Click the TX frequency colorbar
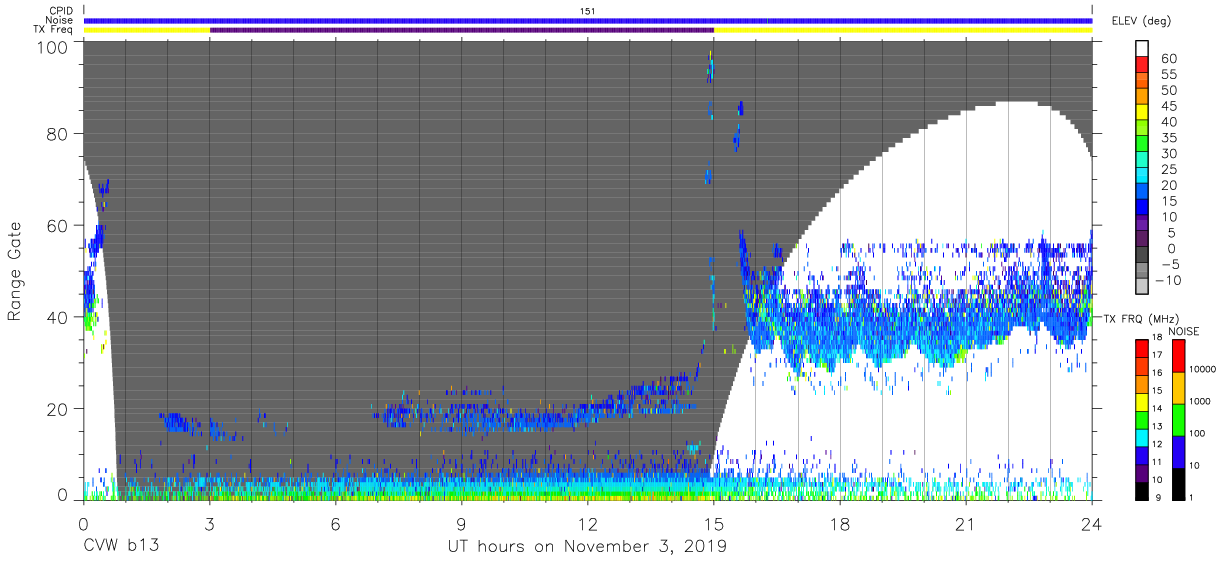The height and width of the screenshot is (567, 1228). click(1141, 419)
